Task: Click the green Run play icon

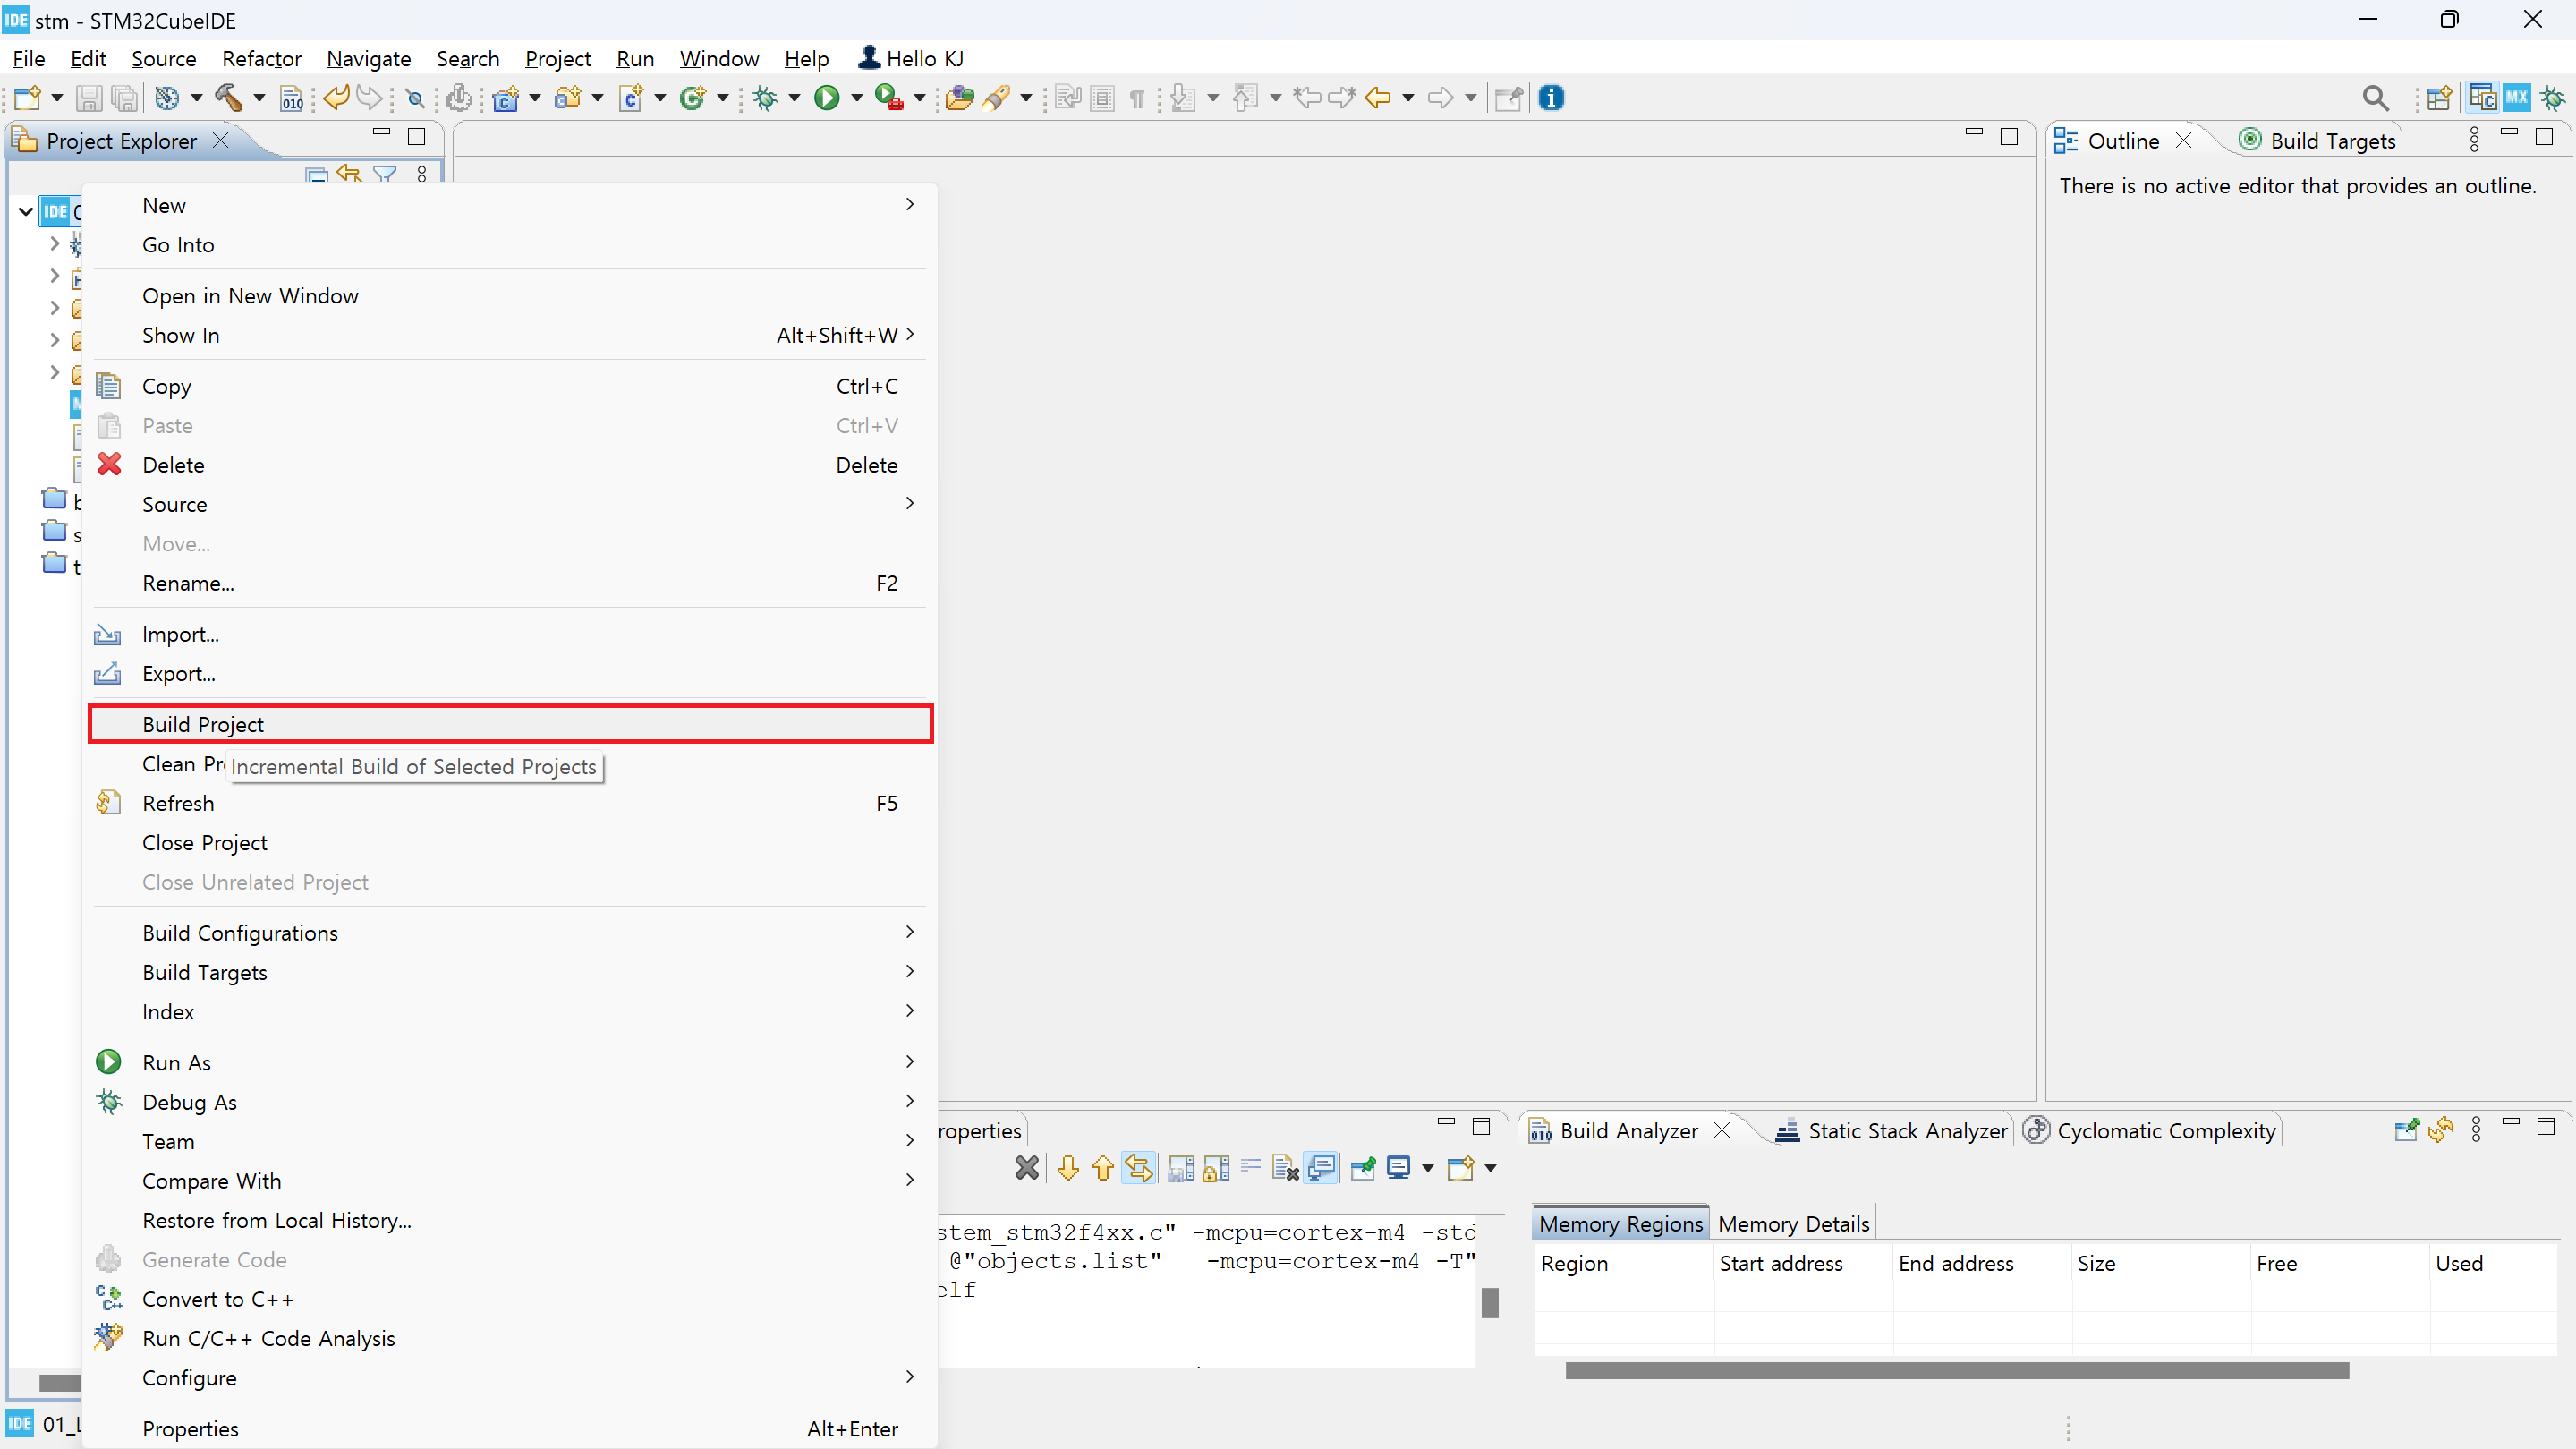Action: tap(826, 97)
